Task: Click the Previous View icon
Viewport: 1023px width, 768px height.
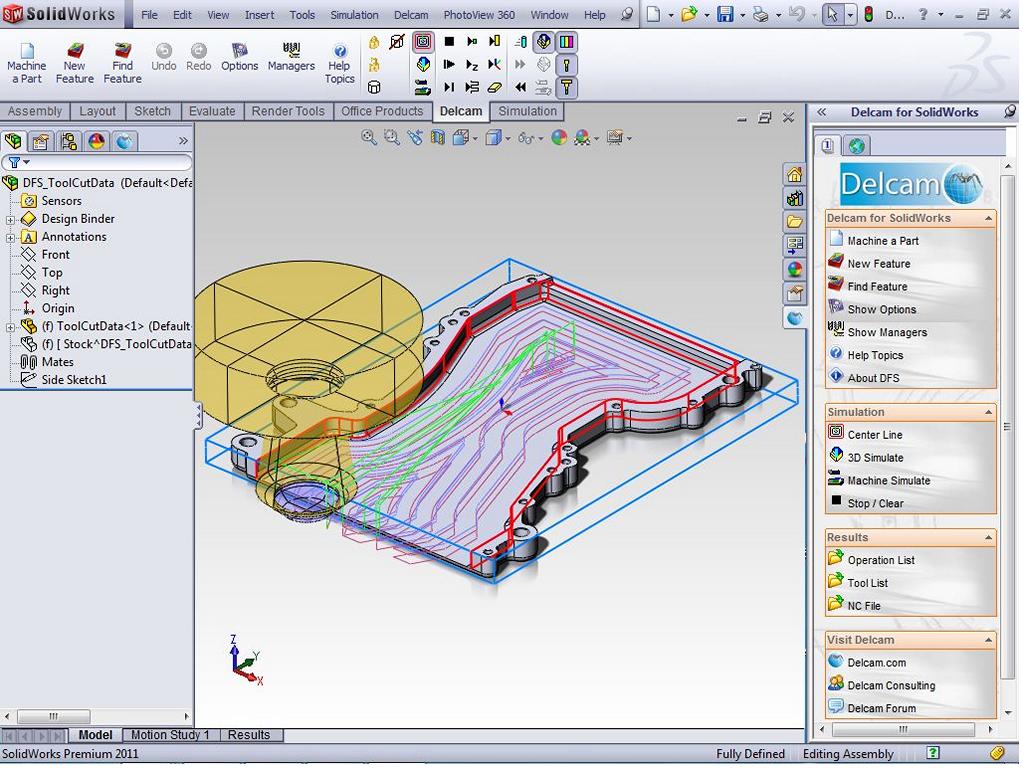Action: (x=415, y=137)
